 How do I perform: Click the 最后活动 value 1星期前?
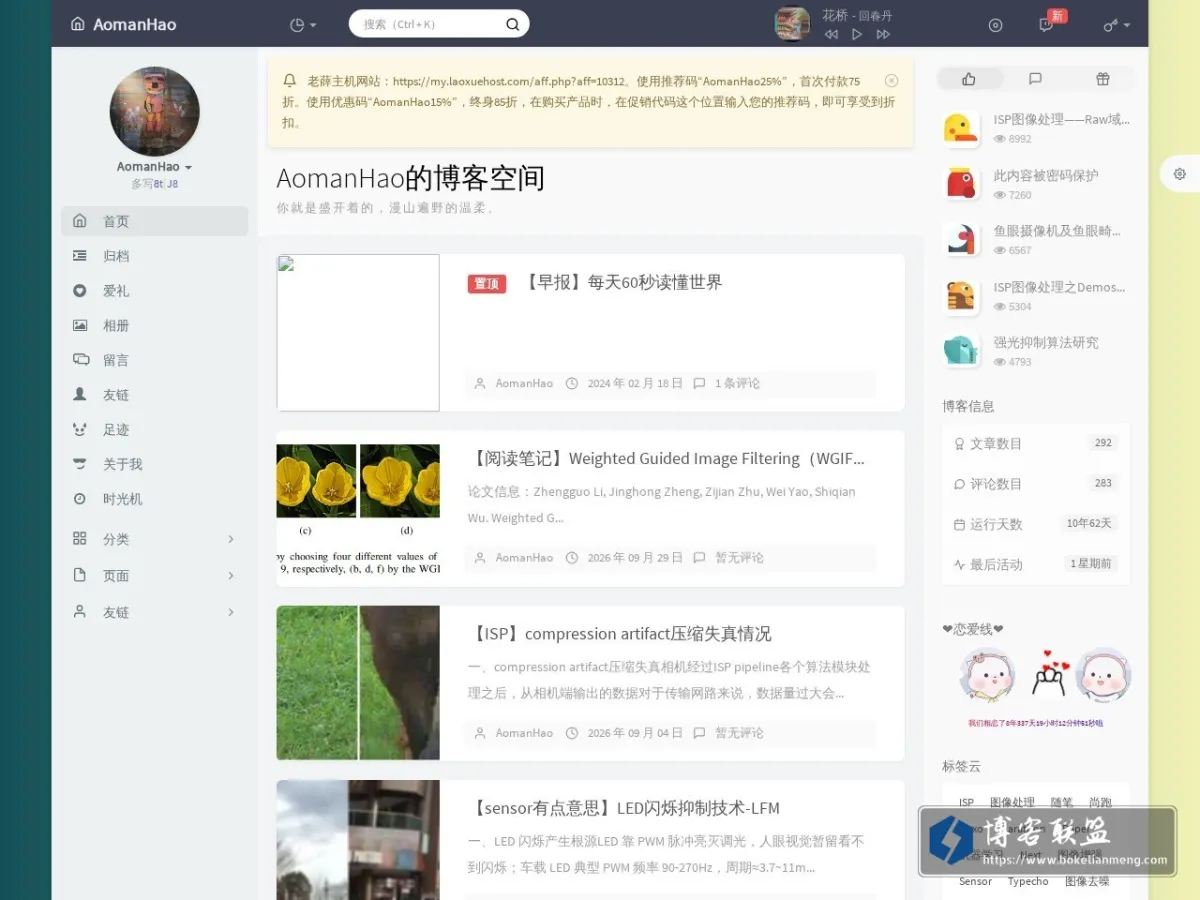[1091, 564]
